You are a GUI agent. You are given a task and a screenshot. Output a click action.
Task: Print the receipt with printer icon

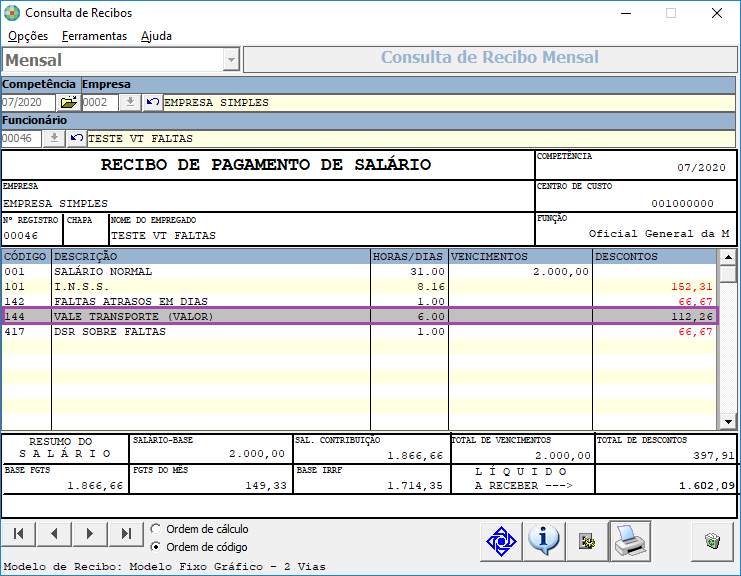(630, 541)
